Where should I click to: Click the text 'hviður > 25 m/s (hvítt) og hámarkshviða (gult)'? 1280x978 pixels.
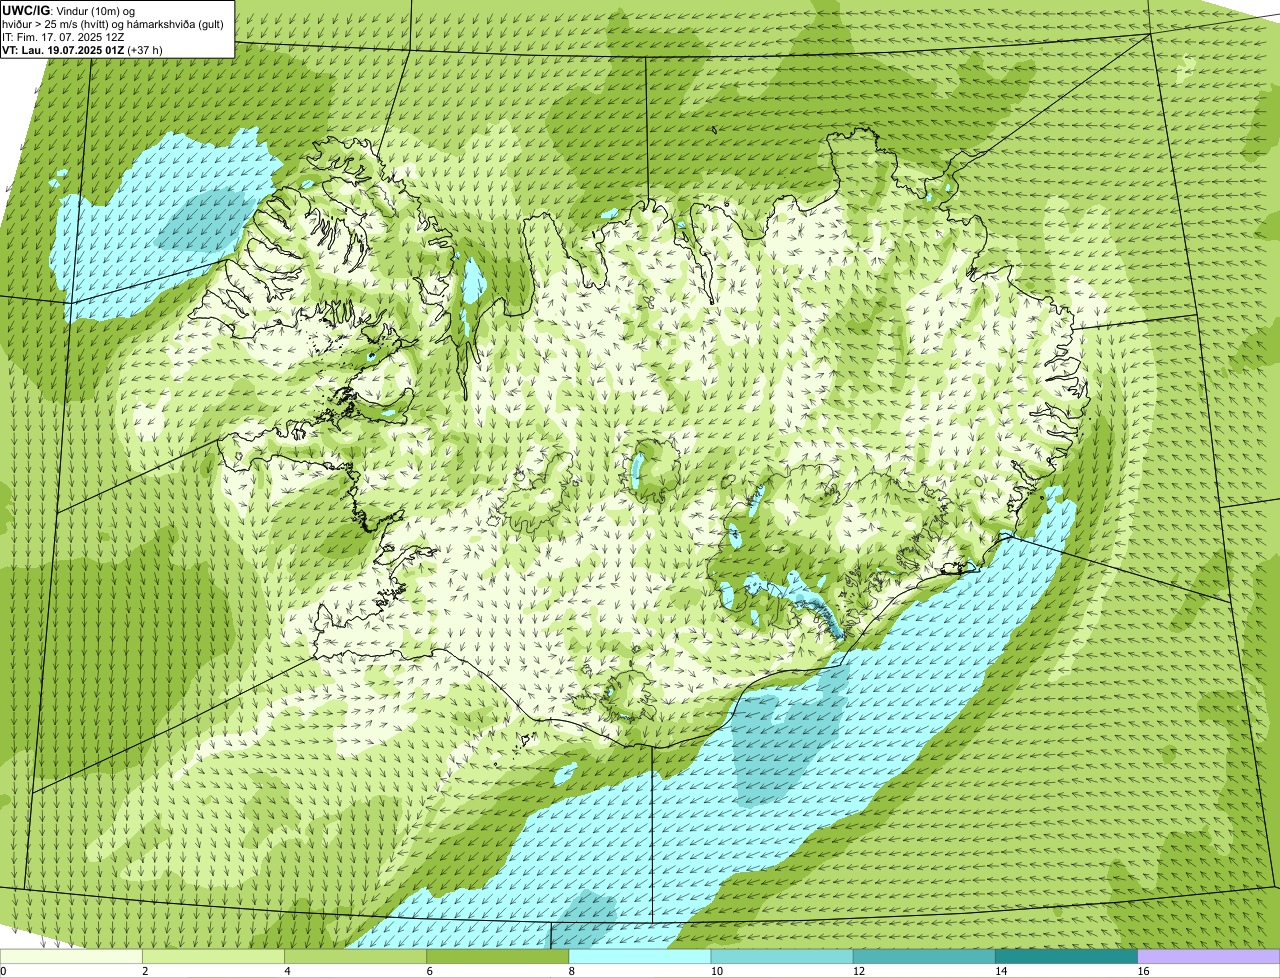tap(113, 23)
